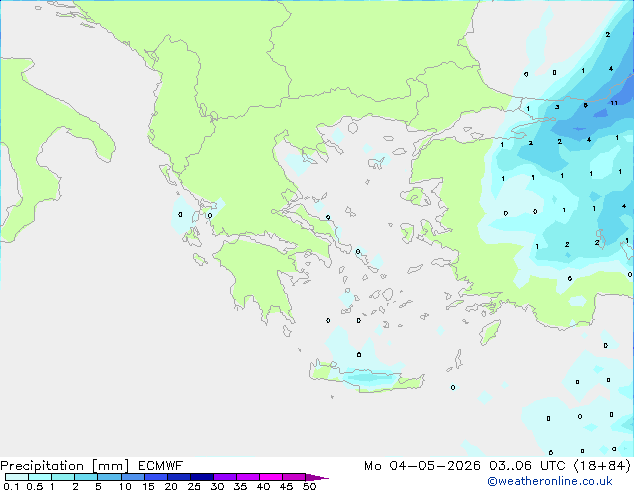Click the "Mo" weekday abbreviation

[x=372, y=466]
